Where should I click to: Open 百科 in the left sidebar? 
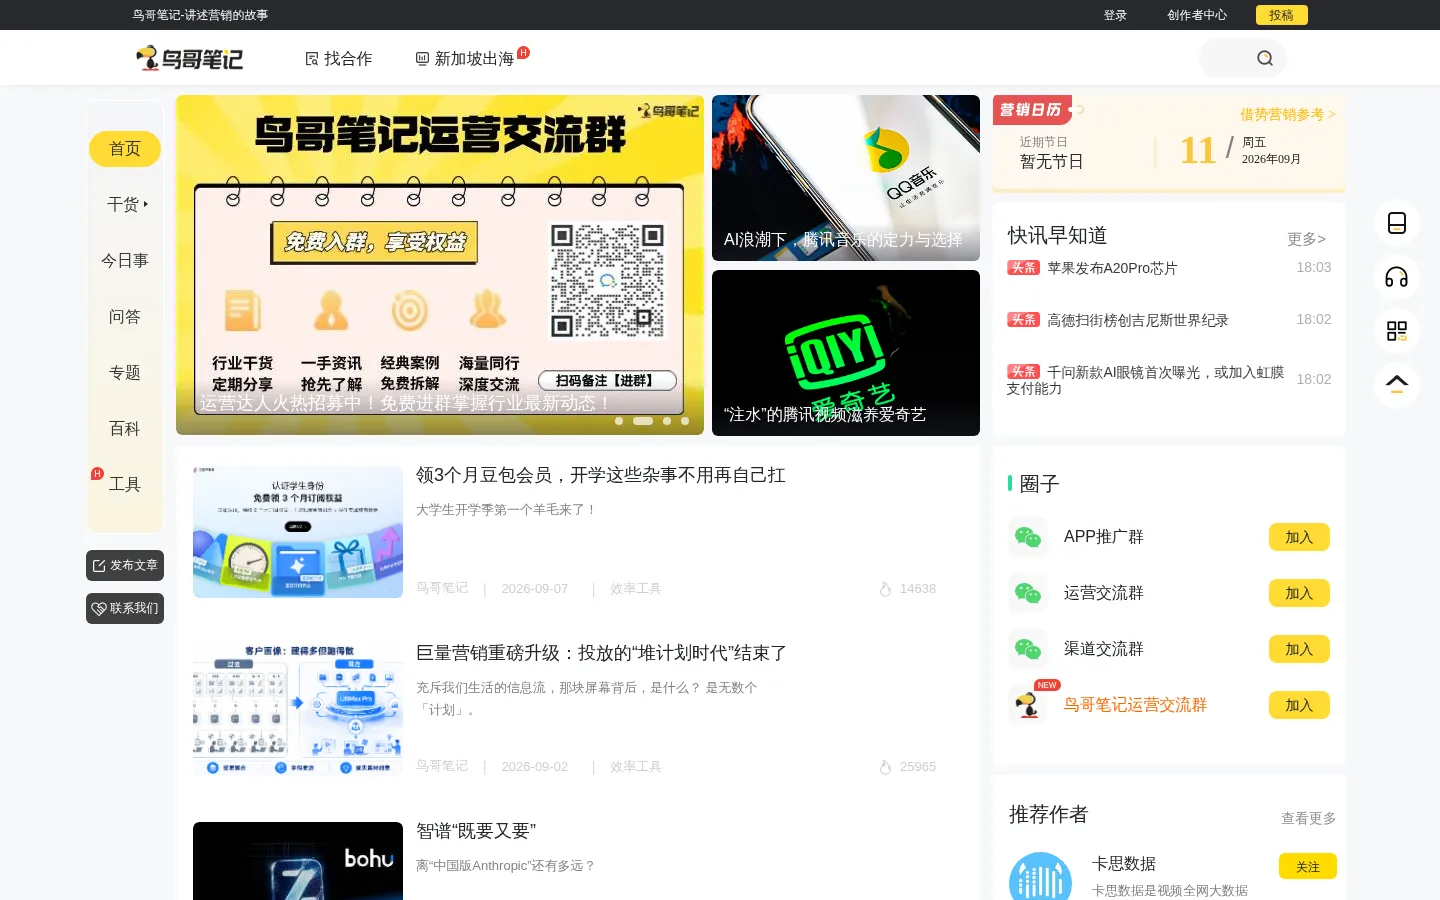coord(125,429)
